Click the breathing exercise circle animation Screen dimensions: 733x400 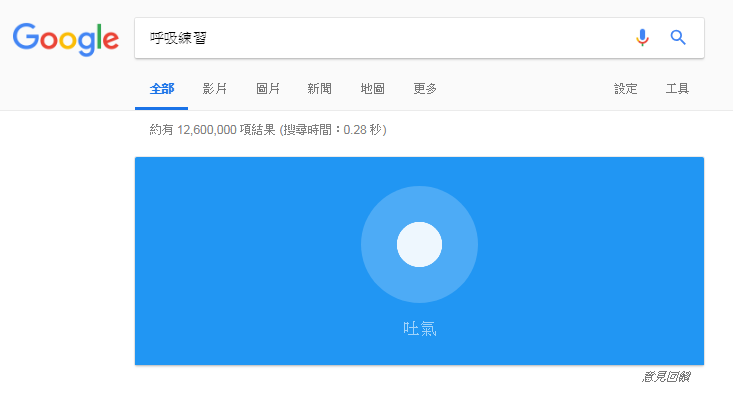pyautogui.click(x=419, y=244)
